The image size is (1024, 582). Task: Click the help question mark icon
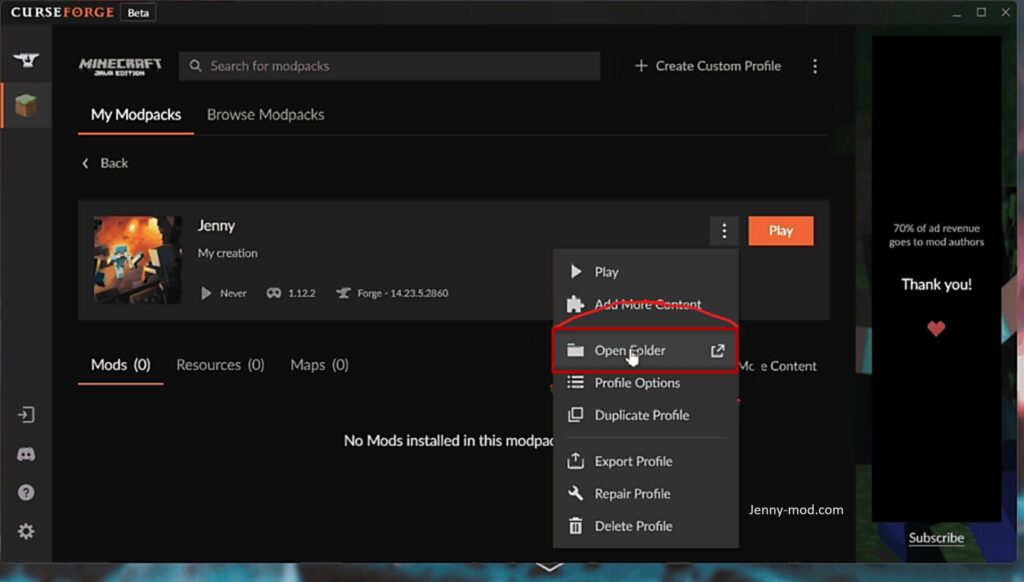click(26, 492)
